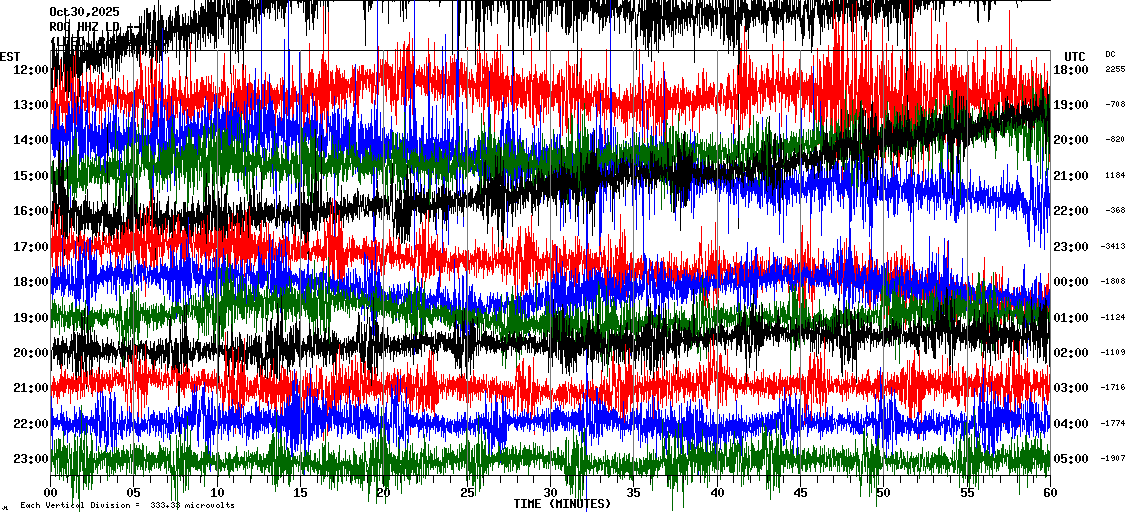Click the EST "12:00" time label
Viewport: 1130px width, 519px height.
(x=30, y=69)
